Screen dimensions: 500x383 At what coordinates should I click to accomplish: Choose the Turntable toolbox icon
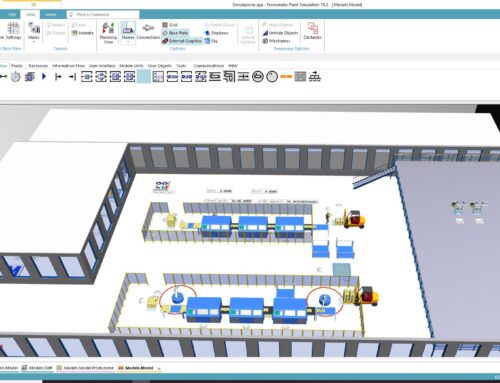(x=258, y=77)
